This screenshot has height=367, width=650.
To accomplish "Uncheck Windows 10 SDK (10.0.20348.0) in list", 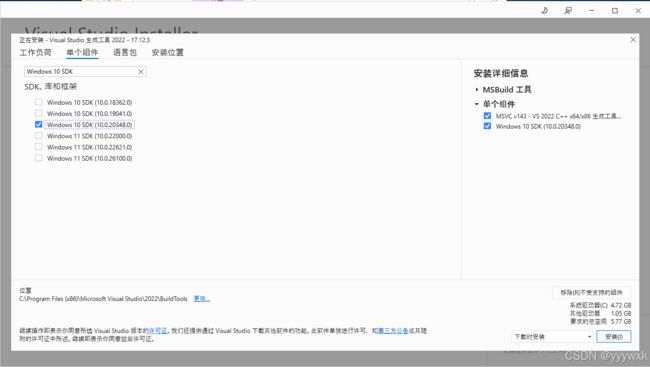I will (39, 124).
